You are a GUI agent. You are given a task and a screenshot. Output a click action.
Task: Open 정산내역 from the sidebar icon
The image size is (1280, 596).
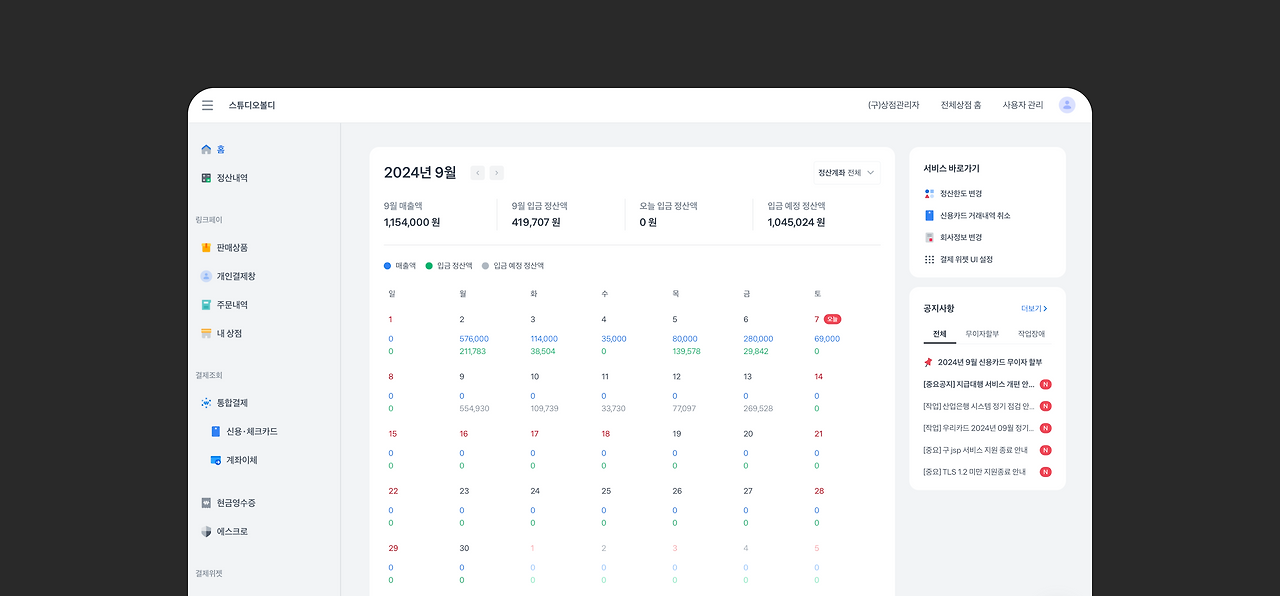[206, 178]
